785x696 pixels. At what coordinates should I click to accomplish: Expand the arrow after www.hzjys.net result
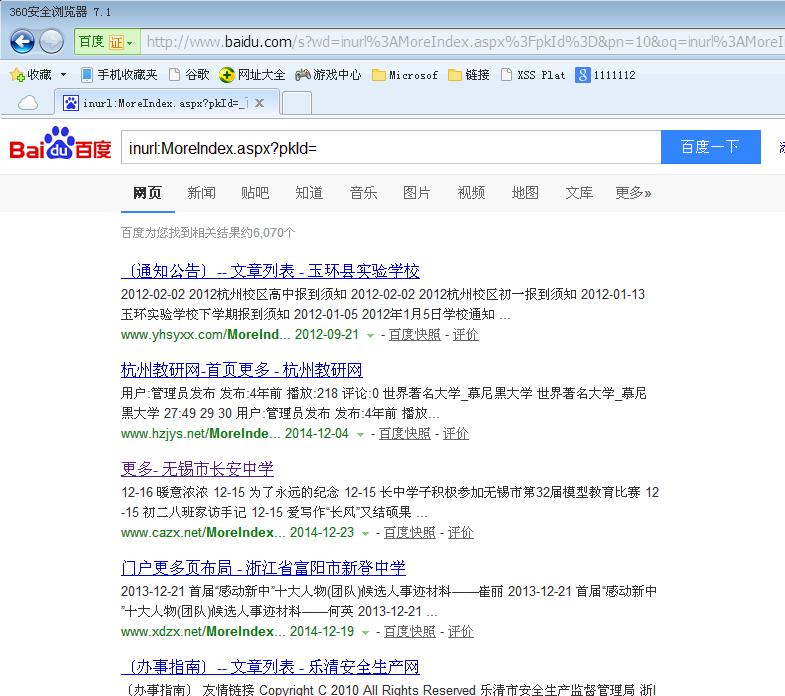click(360, 435)
